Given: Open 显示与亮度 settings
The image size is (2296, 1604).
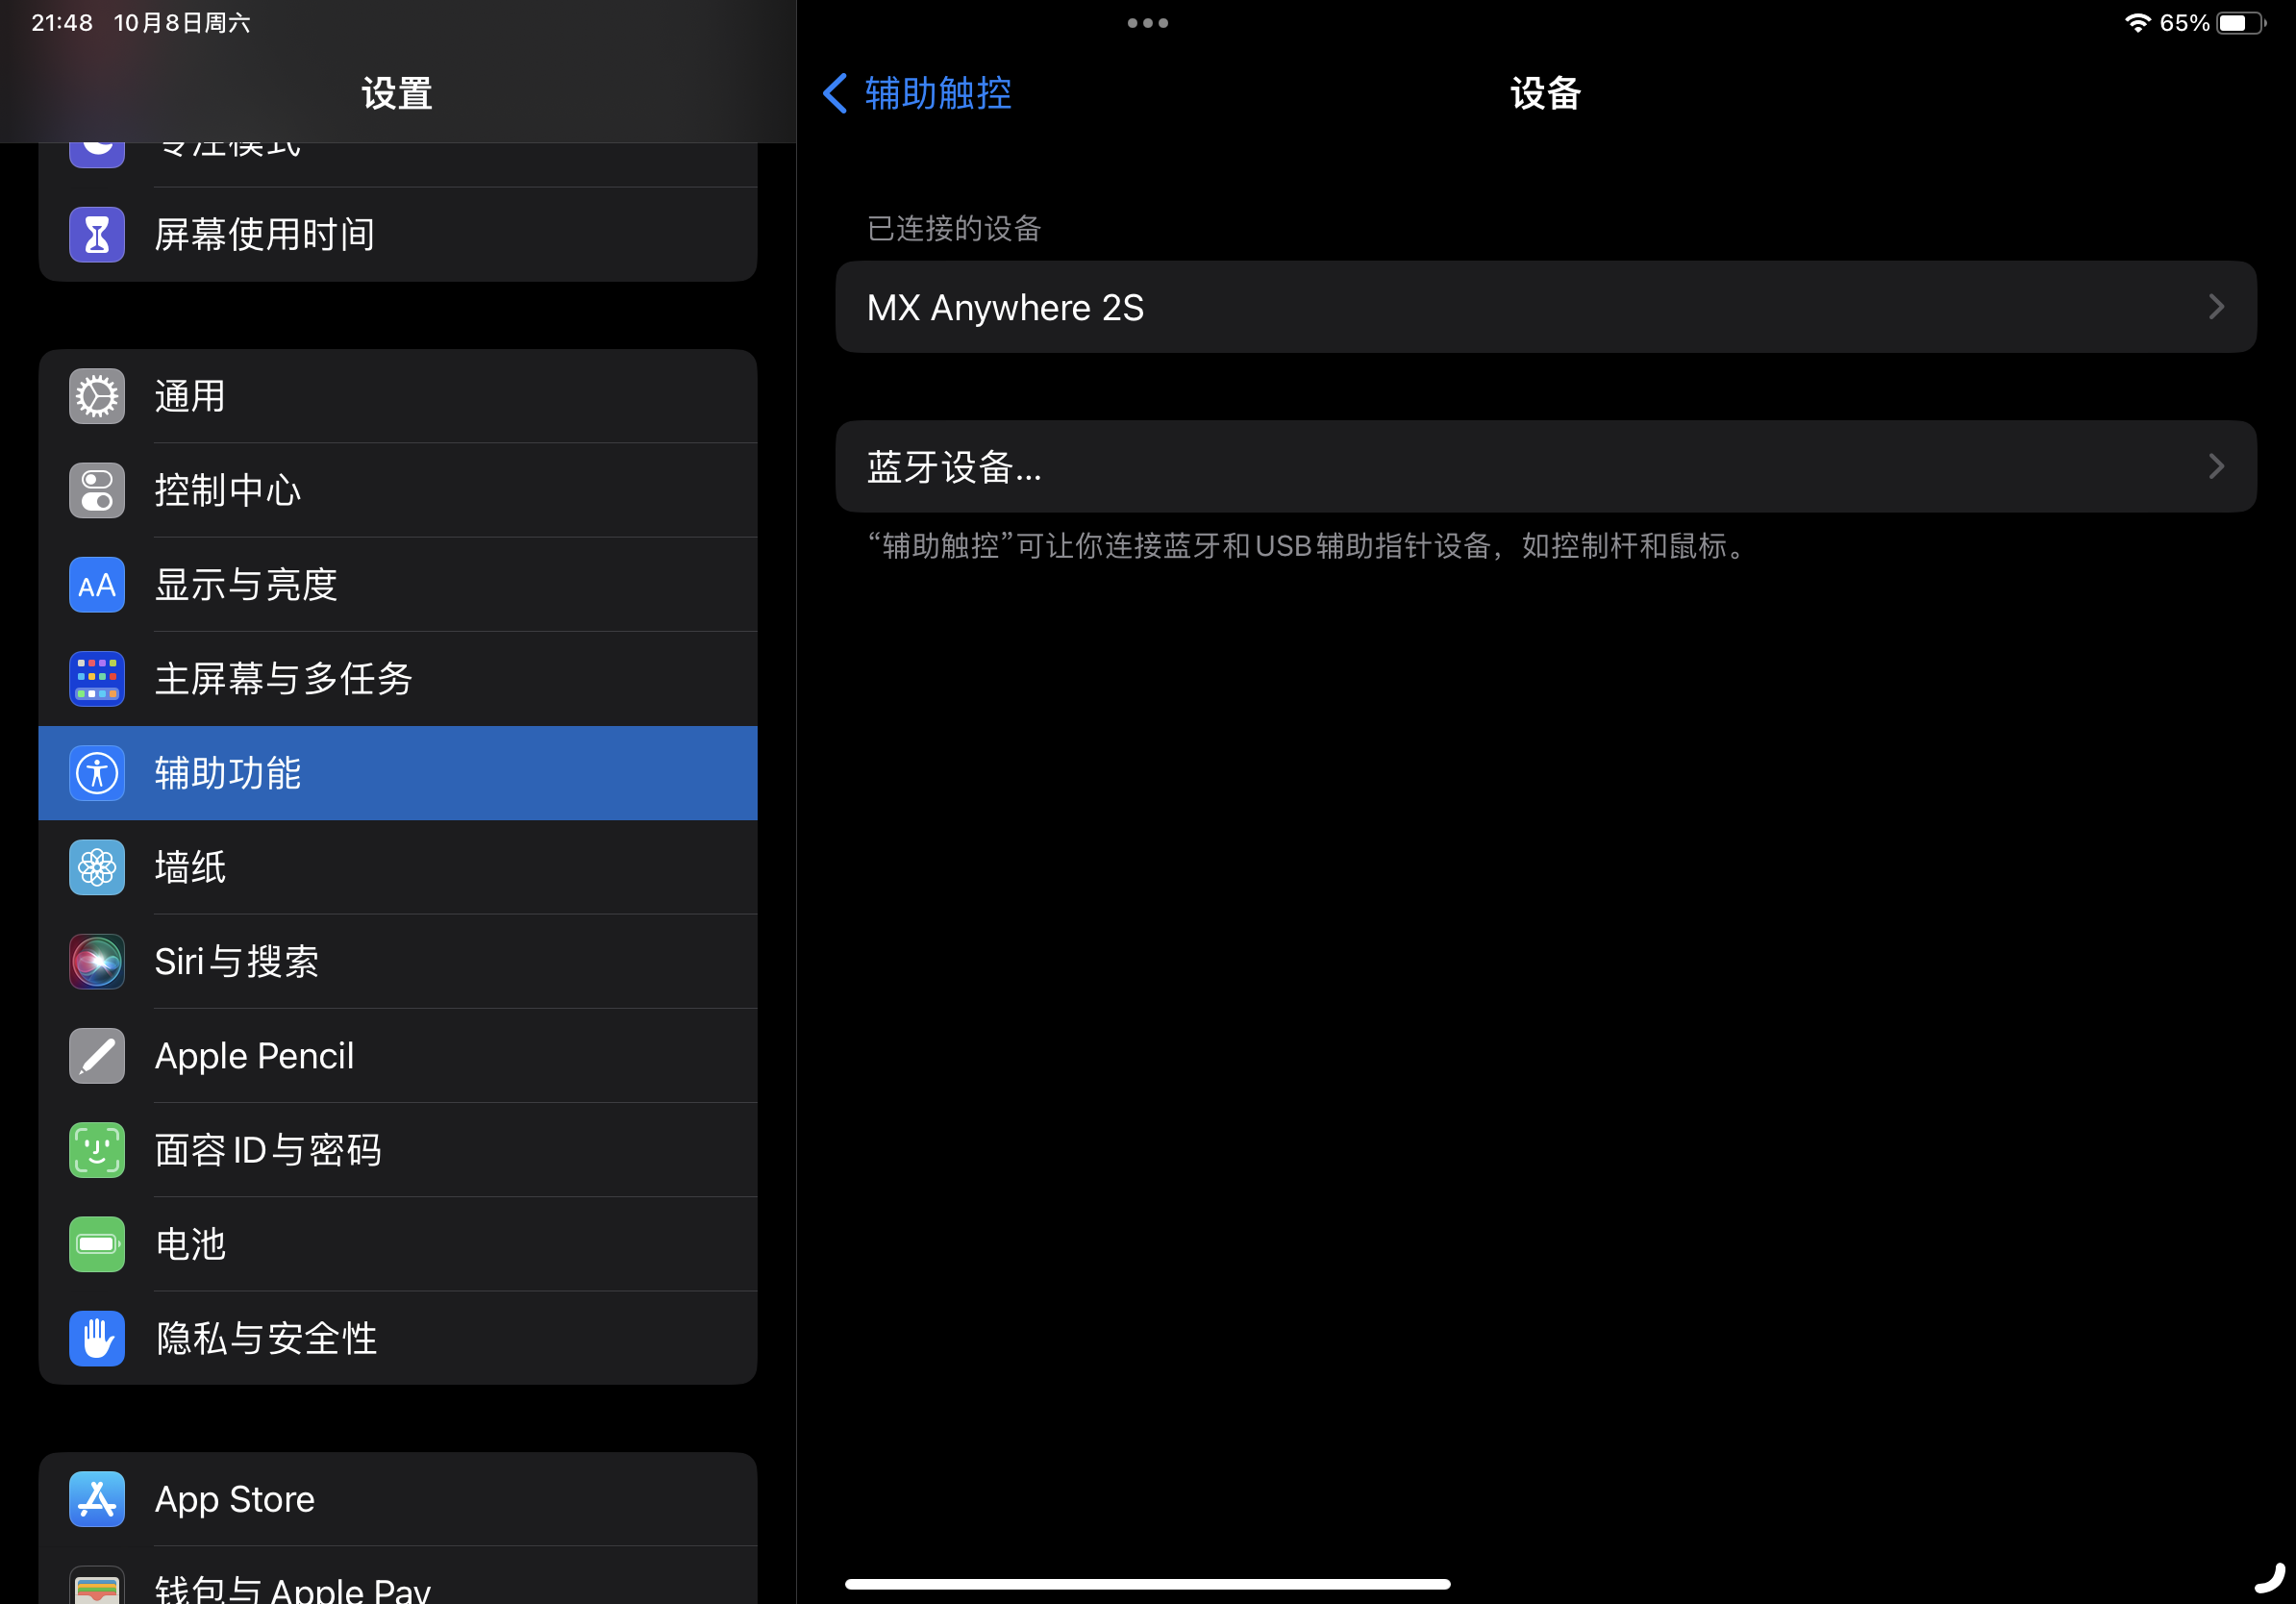Looking at the screenshot, I should (x=398, y=585).
